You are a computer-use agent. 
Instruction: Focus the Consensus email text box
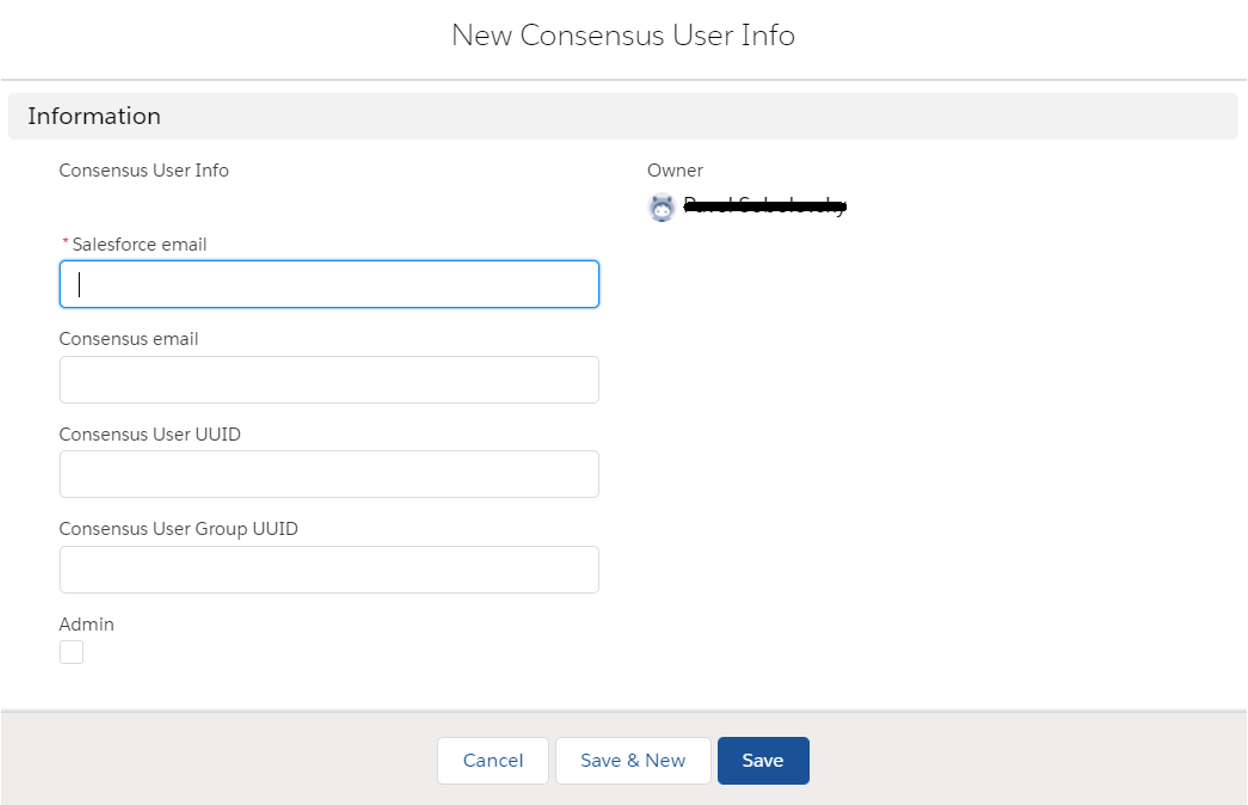[x=329, y=380]
